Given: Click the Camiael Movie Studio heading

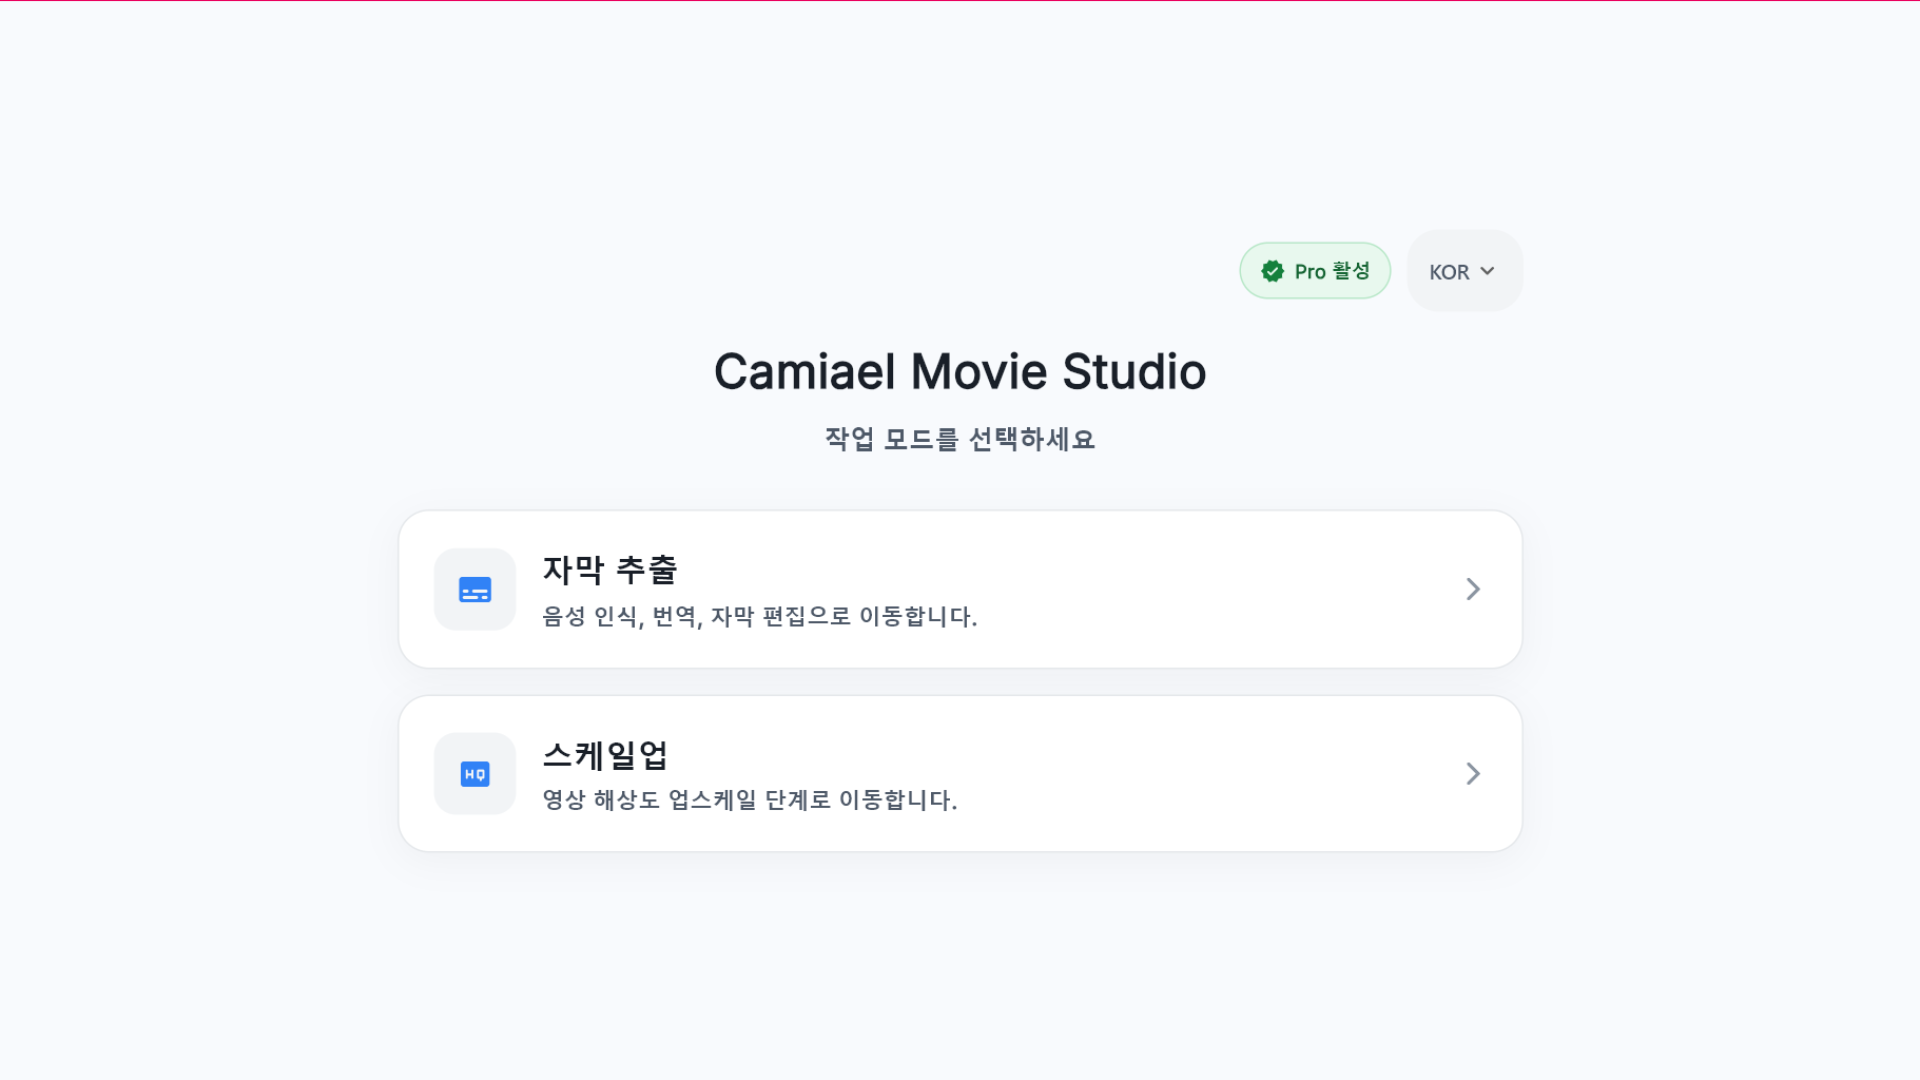Looking at the screenshot, I should tap(960, 372).
